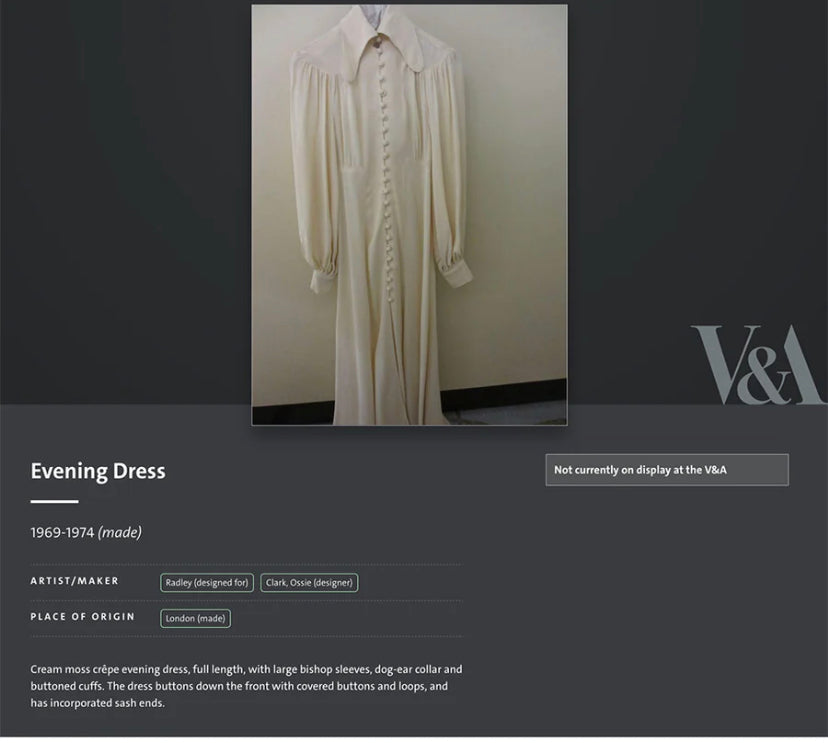The height and width of the screenshot is (743, 828).
Task: Click the 'Evening Dress' heading
Action: 98,471
